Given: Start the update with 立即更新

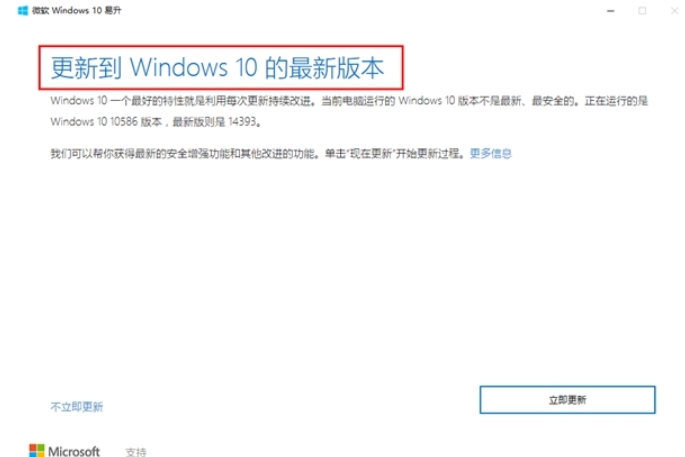Looking at the screenshot, I should click(x=567, y=400).
